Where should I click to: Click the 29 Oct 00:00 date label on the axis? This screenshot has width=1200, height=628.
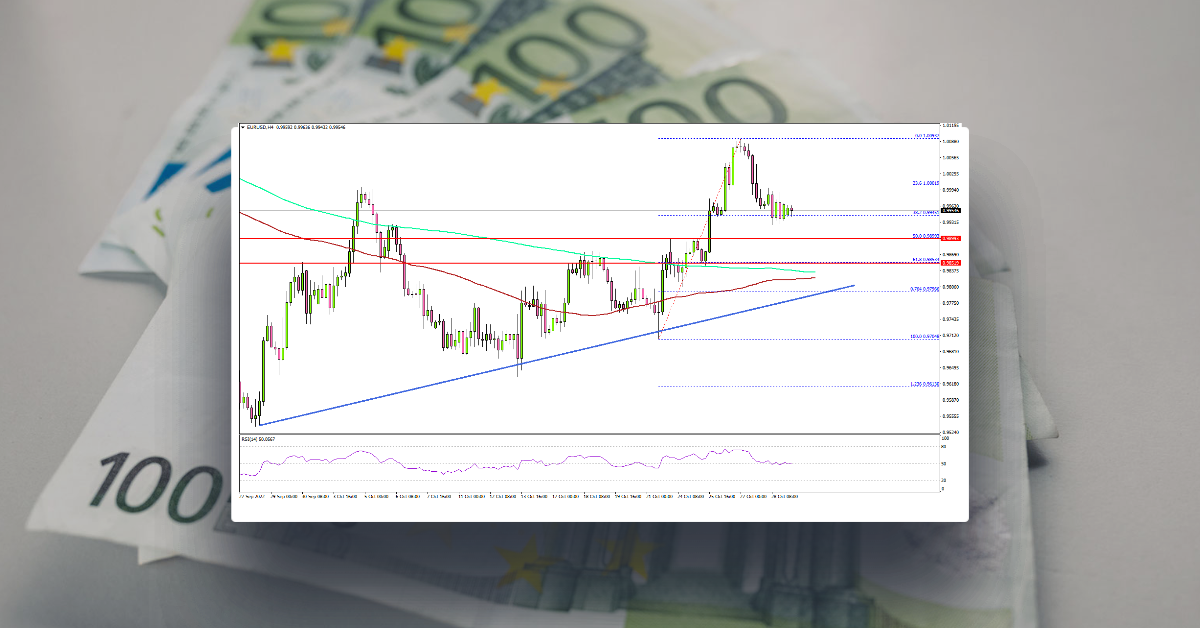[x=786, y=493]
